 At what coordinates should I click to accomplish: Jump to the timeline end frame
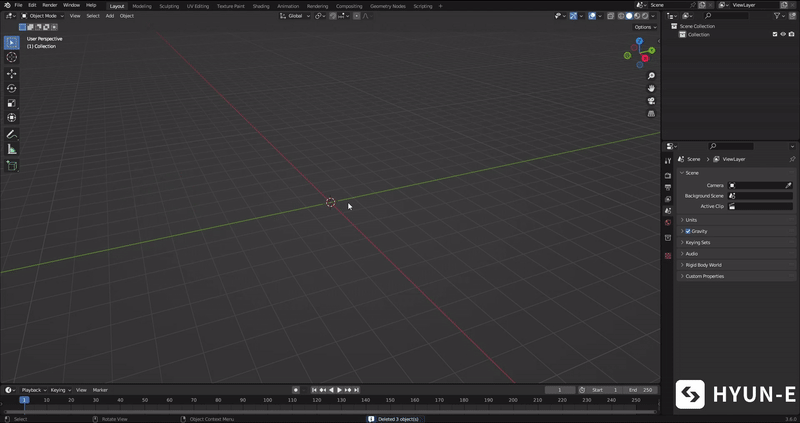click(x=357, y=390)
